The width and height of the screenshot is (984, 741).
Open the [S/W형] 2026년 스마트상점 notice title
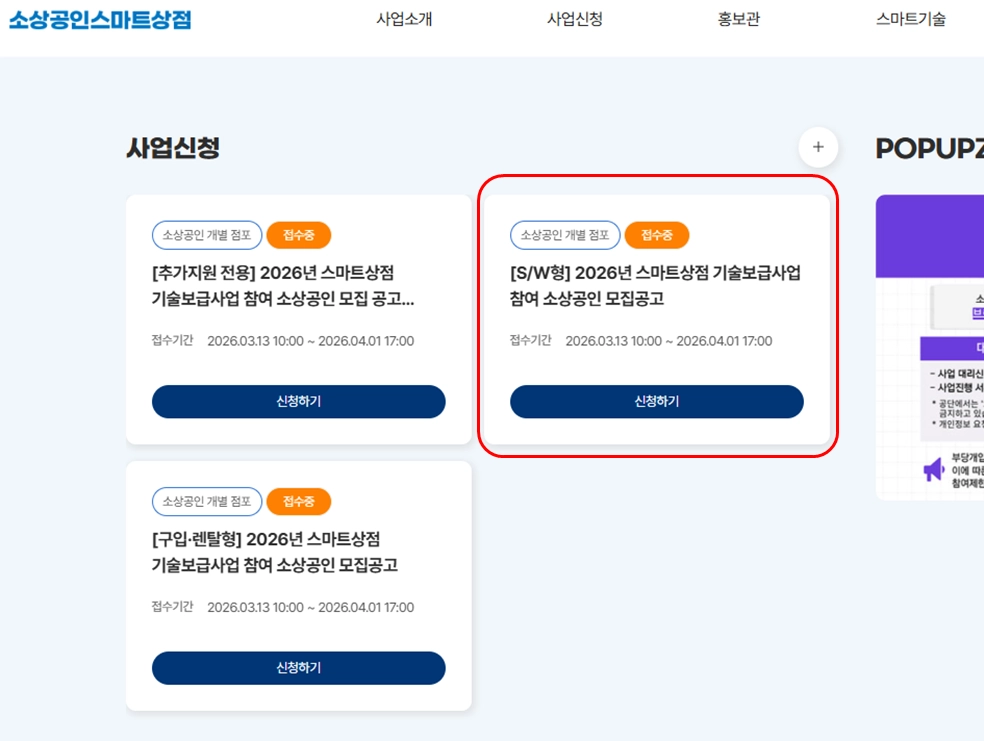click(x=655, y=285)
